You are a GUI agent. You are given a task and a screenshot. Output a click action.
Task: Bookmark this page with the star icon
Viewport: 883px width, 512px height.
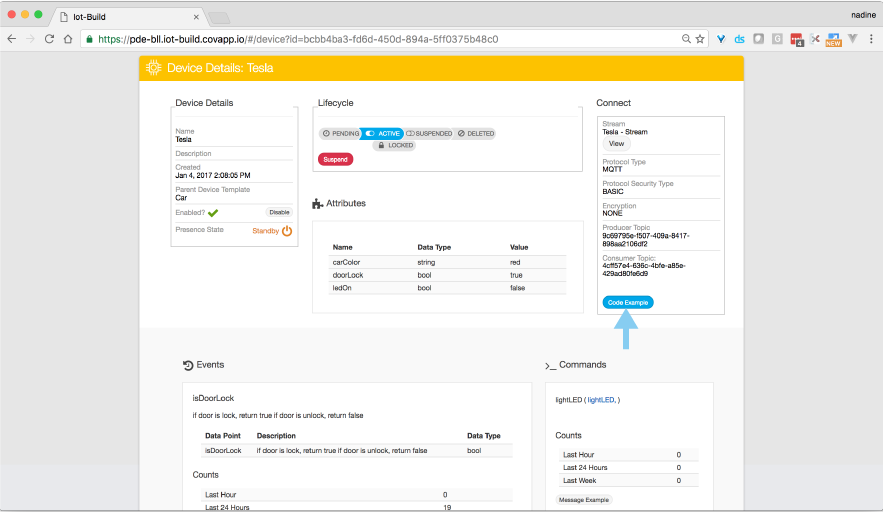click(x=700, y=39)
